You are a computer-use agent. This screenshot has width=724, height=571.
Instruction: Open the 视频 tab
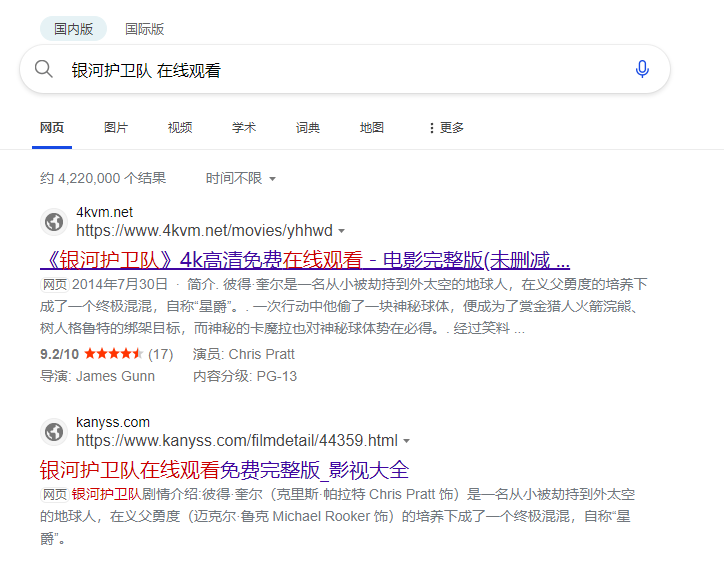pos(180,128)
